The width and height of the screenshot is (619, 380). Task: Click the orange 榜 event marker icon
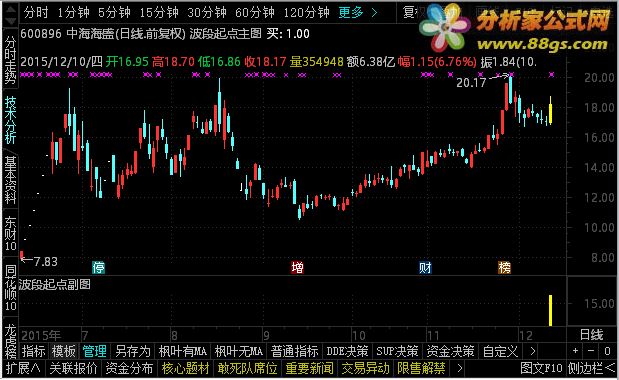point(505,268)
